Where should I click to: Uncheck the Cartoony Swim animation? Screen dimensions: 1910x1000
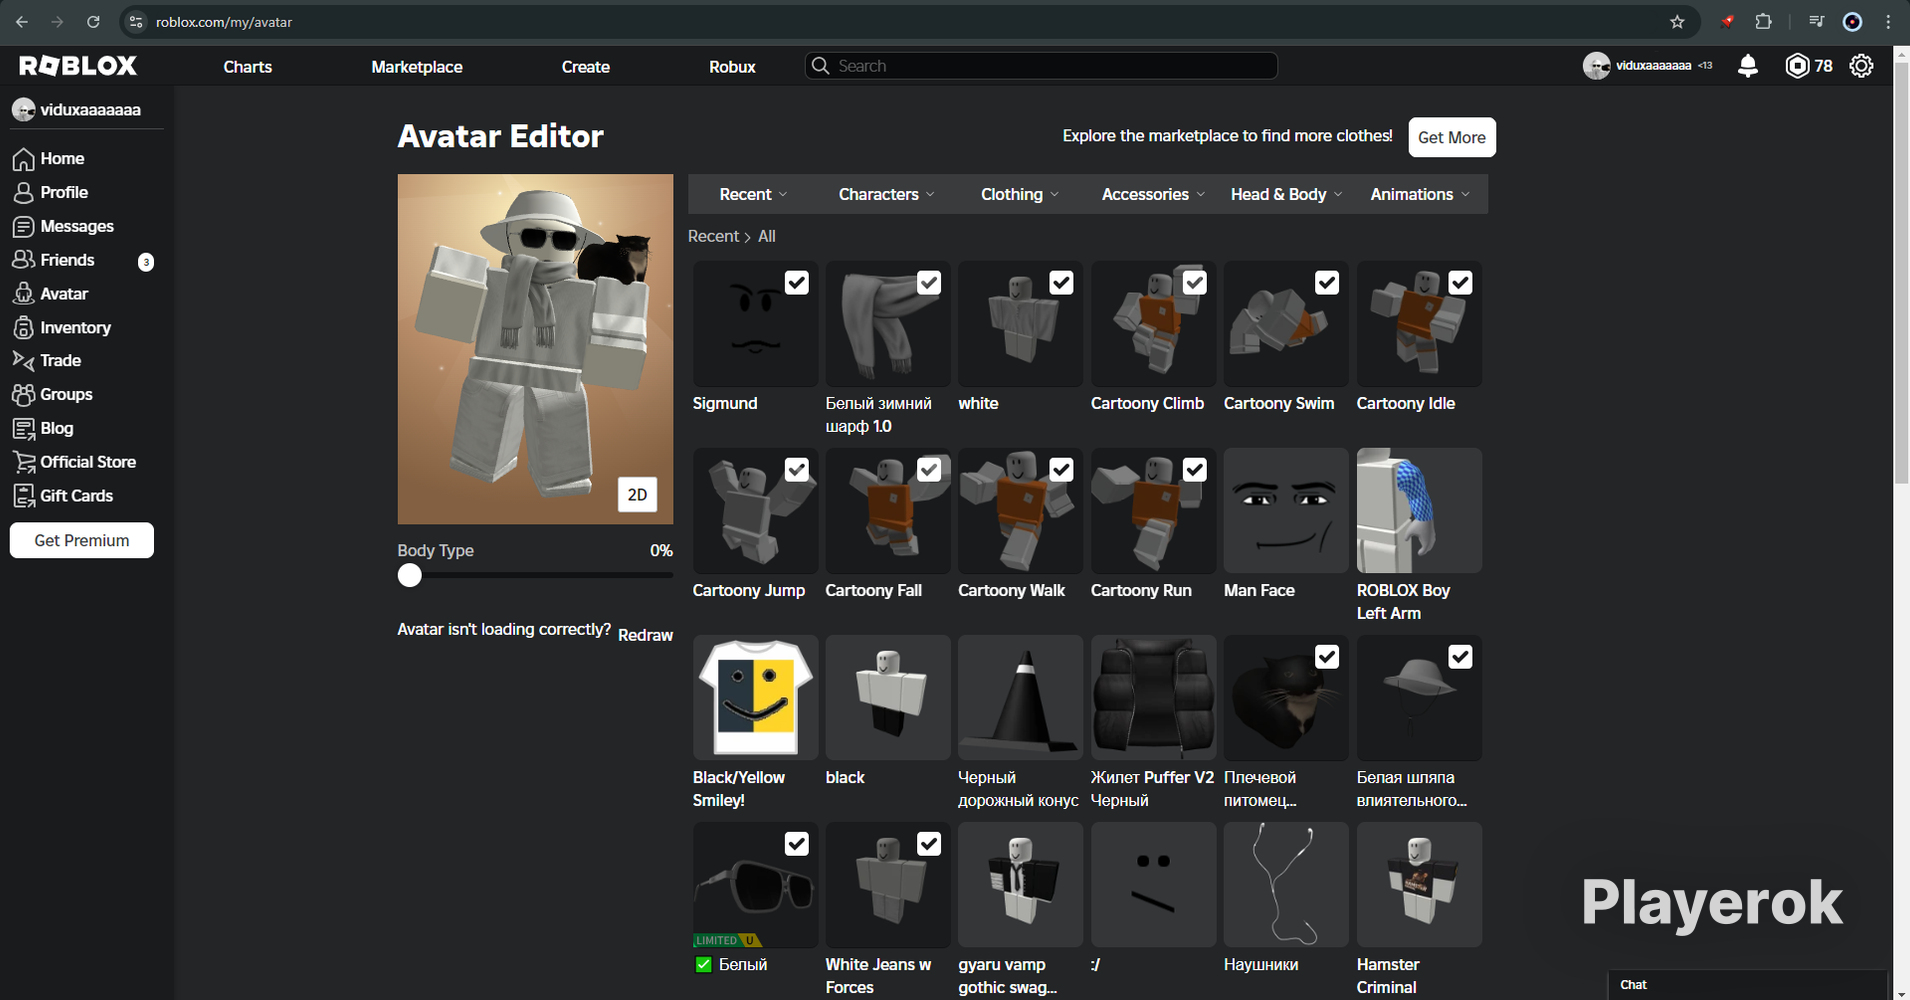click(1327, 283)
